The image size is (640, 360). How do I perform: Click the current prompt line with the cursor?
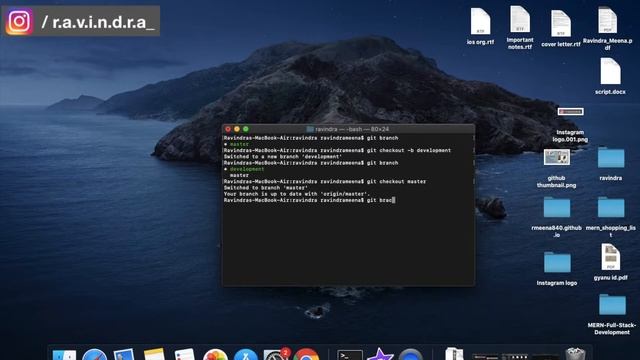point(309,200)
